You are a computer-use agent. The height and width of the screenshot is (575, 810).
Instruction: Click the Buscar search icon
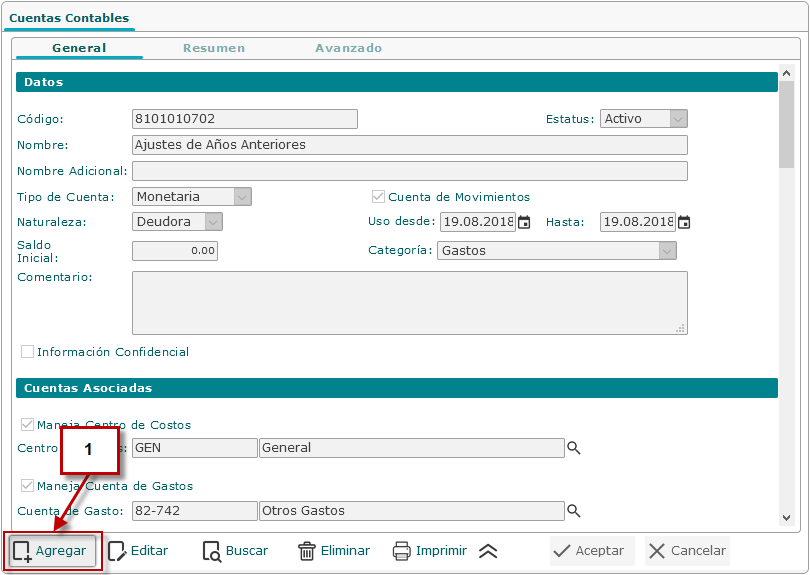(211, 551)
